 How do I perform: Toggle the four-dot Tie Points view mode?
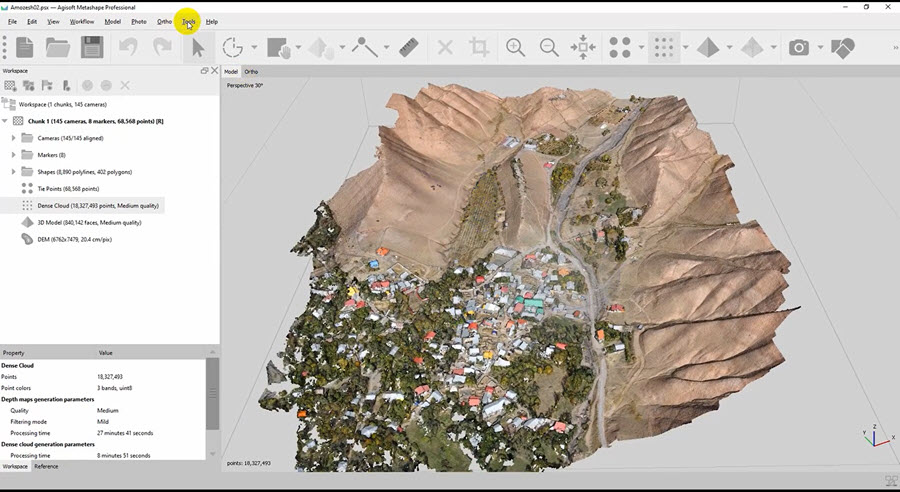point(620,47)
